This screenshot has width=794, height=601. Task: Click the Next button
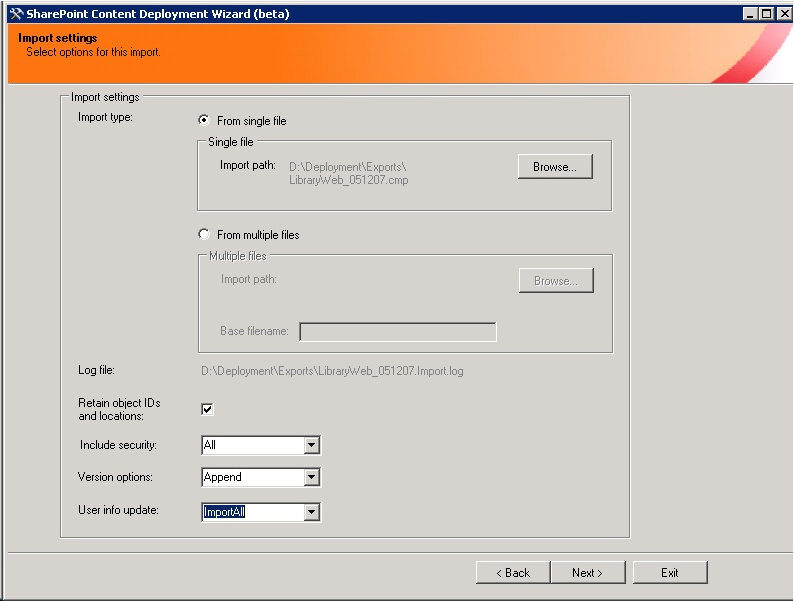pos(588,573)
